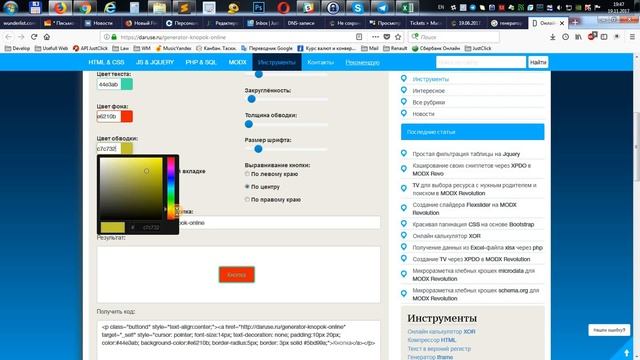640x360 pixels.
Task: Expand the Renault bookmarks folder
Action: click(395, 48)
